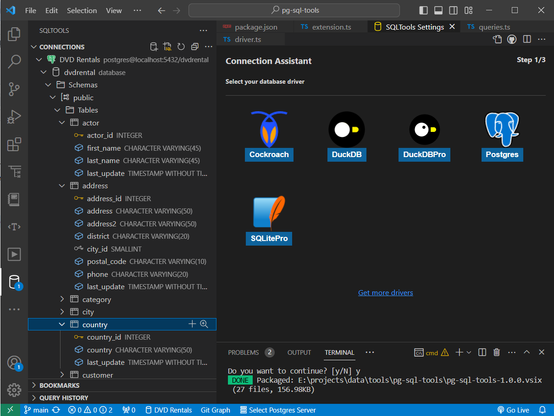
Task: Open the Source Control view
Action: pos(14,89)
